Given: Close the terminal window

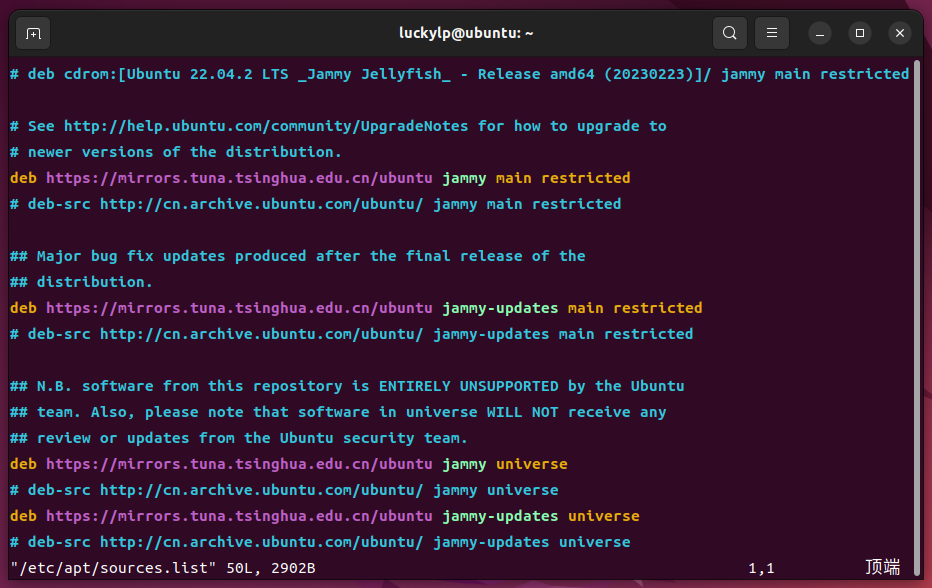Looking at the screenshot, I should (900, 33).
